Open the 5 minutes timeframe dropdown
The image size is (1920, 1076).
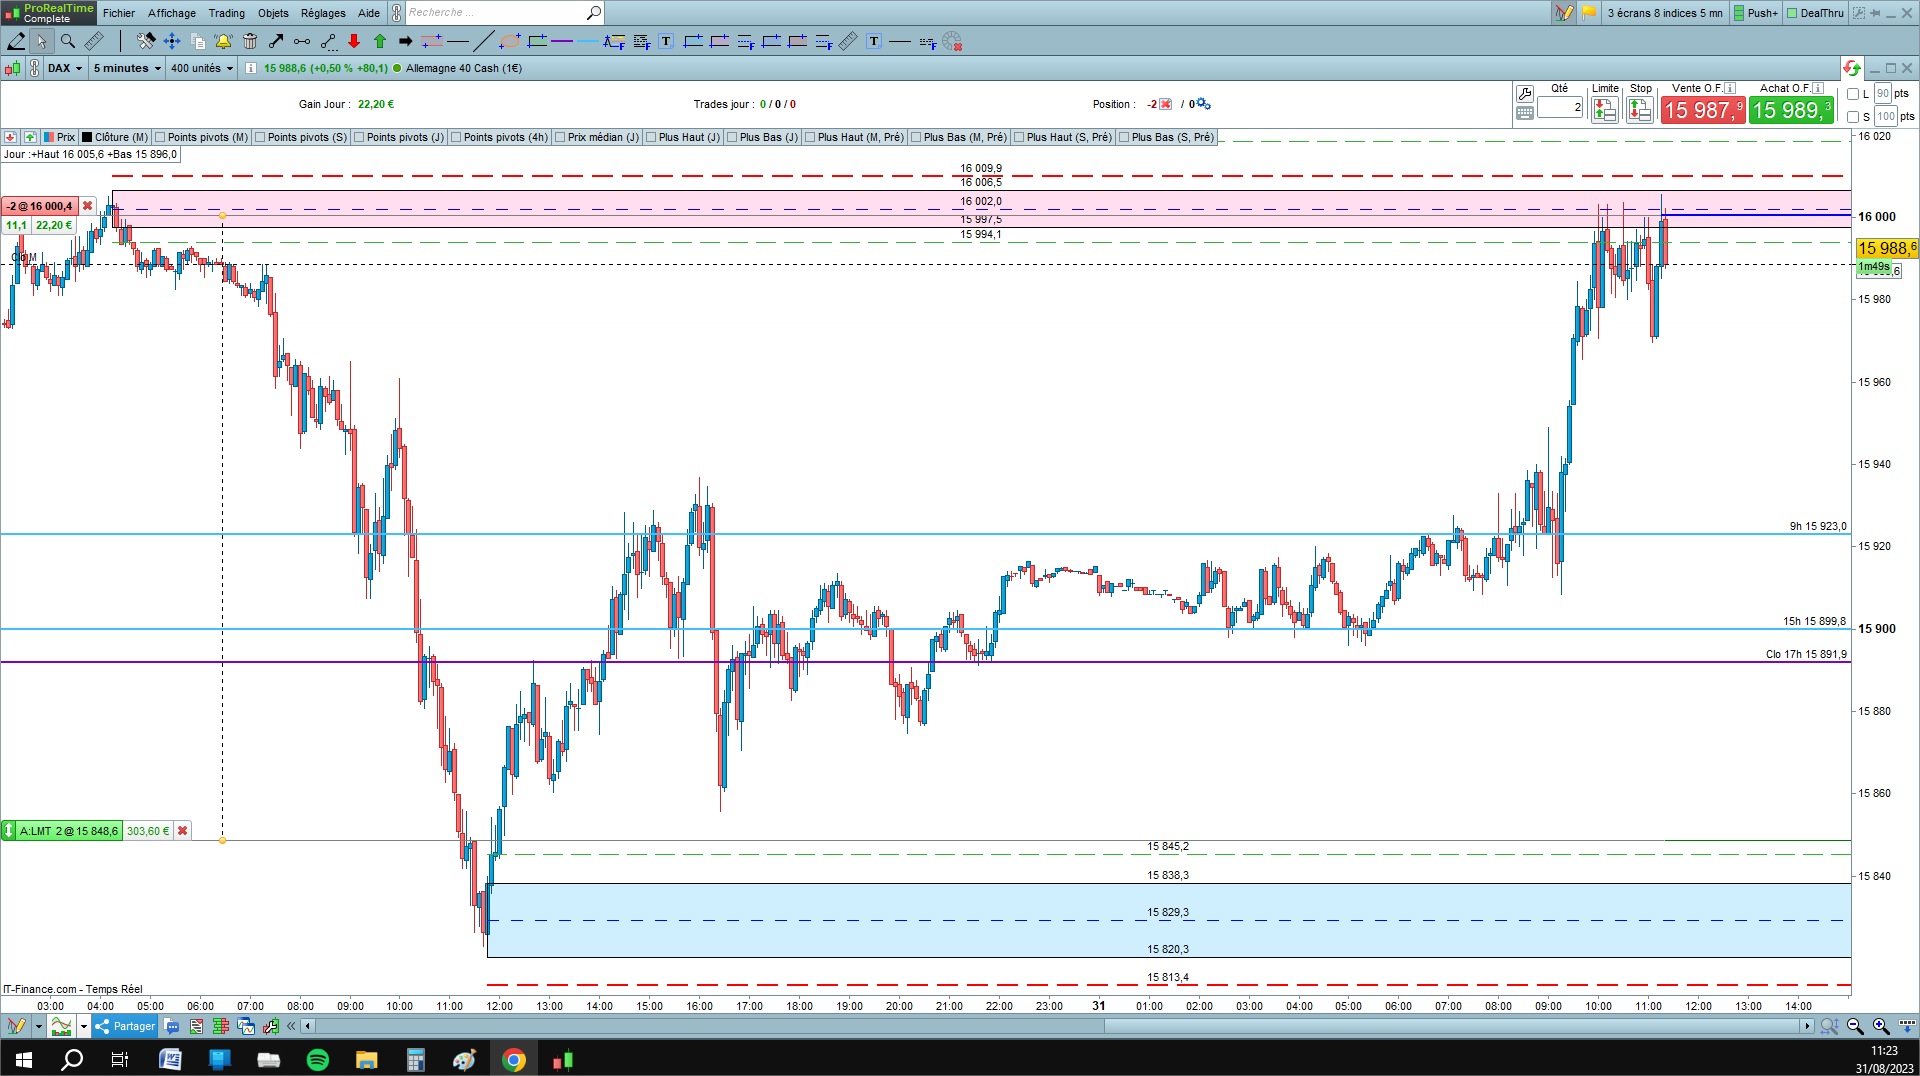point(127,68)
